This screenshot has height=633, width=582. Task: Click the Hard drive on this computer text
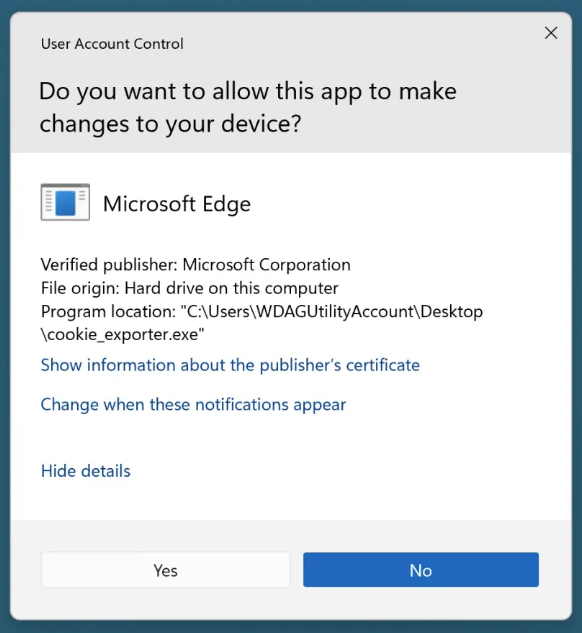point(231,288)
